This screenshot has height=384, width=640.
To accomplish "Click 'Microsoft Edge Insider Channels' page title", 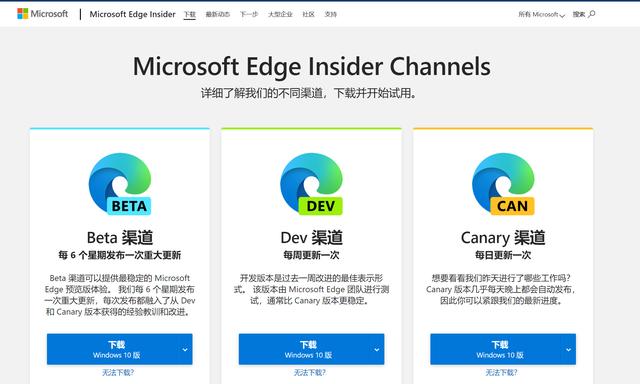I will click(x=312, y=66).
